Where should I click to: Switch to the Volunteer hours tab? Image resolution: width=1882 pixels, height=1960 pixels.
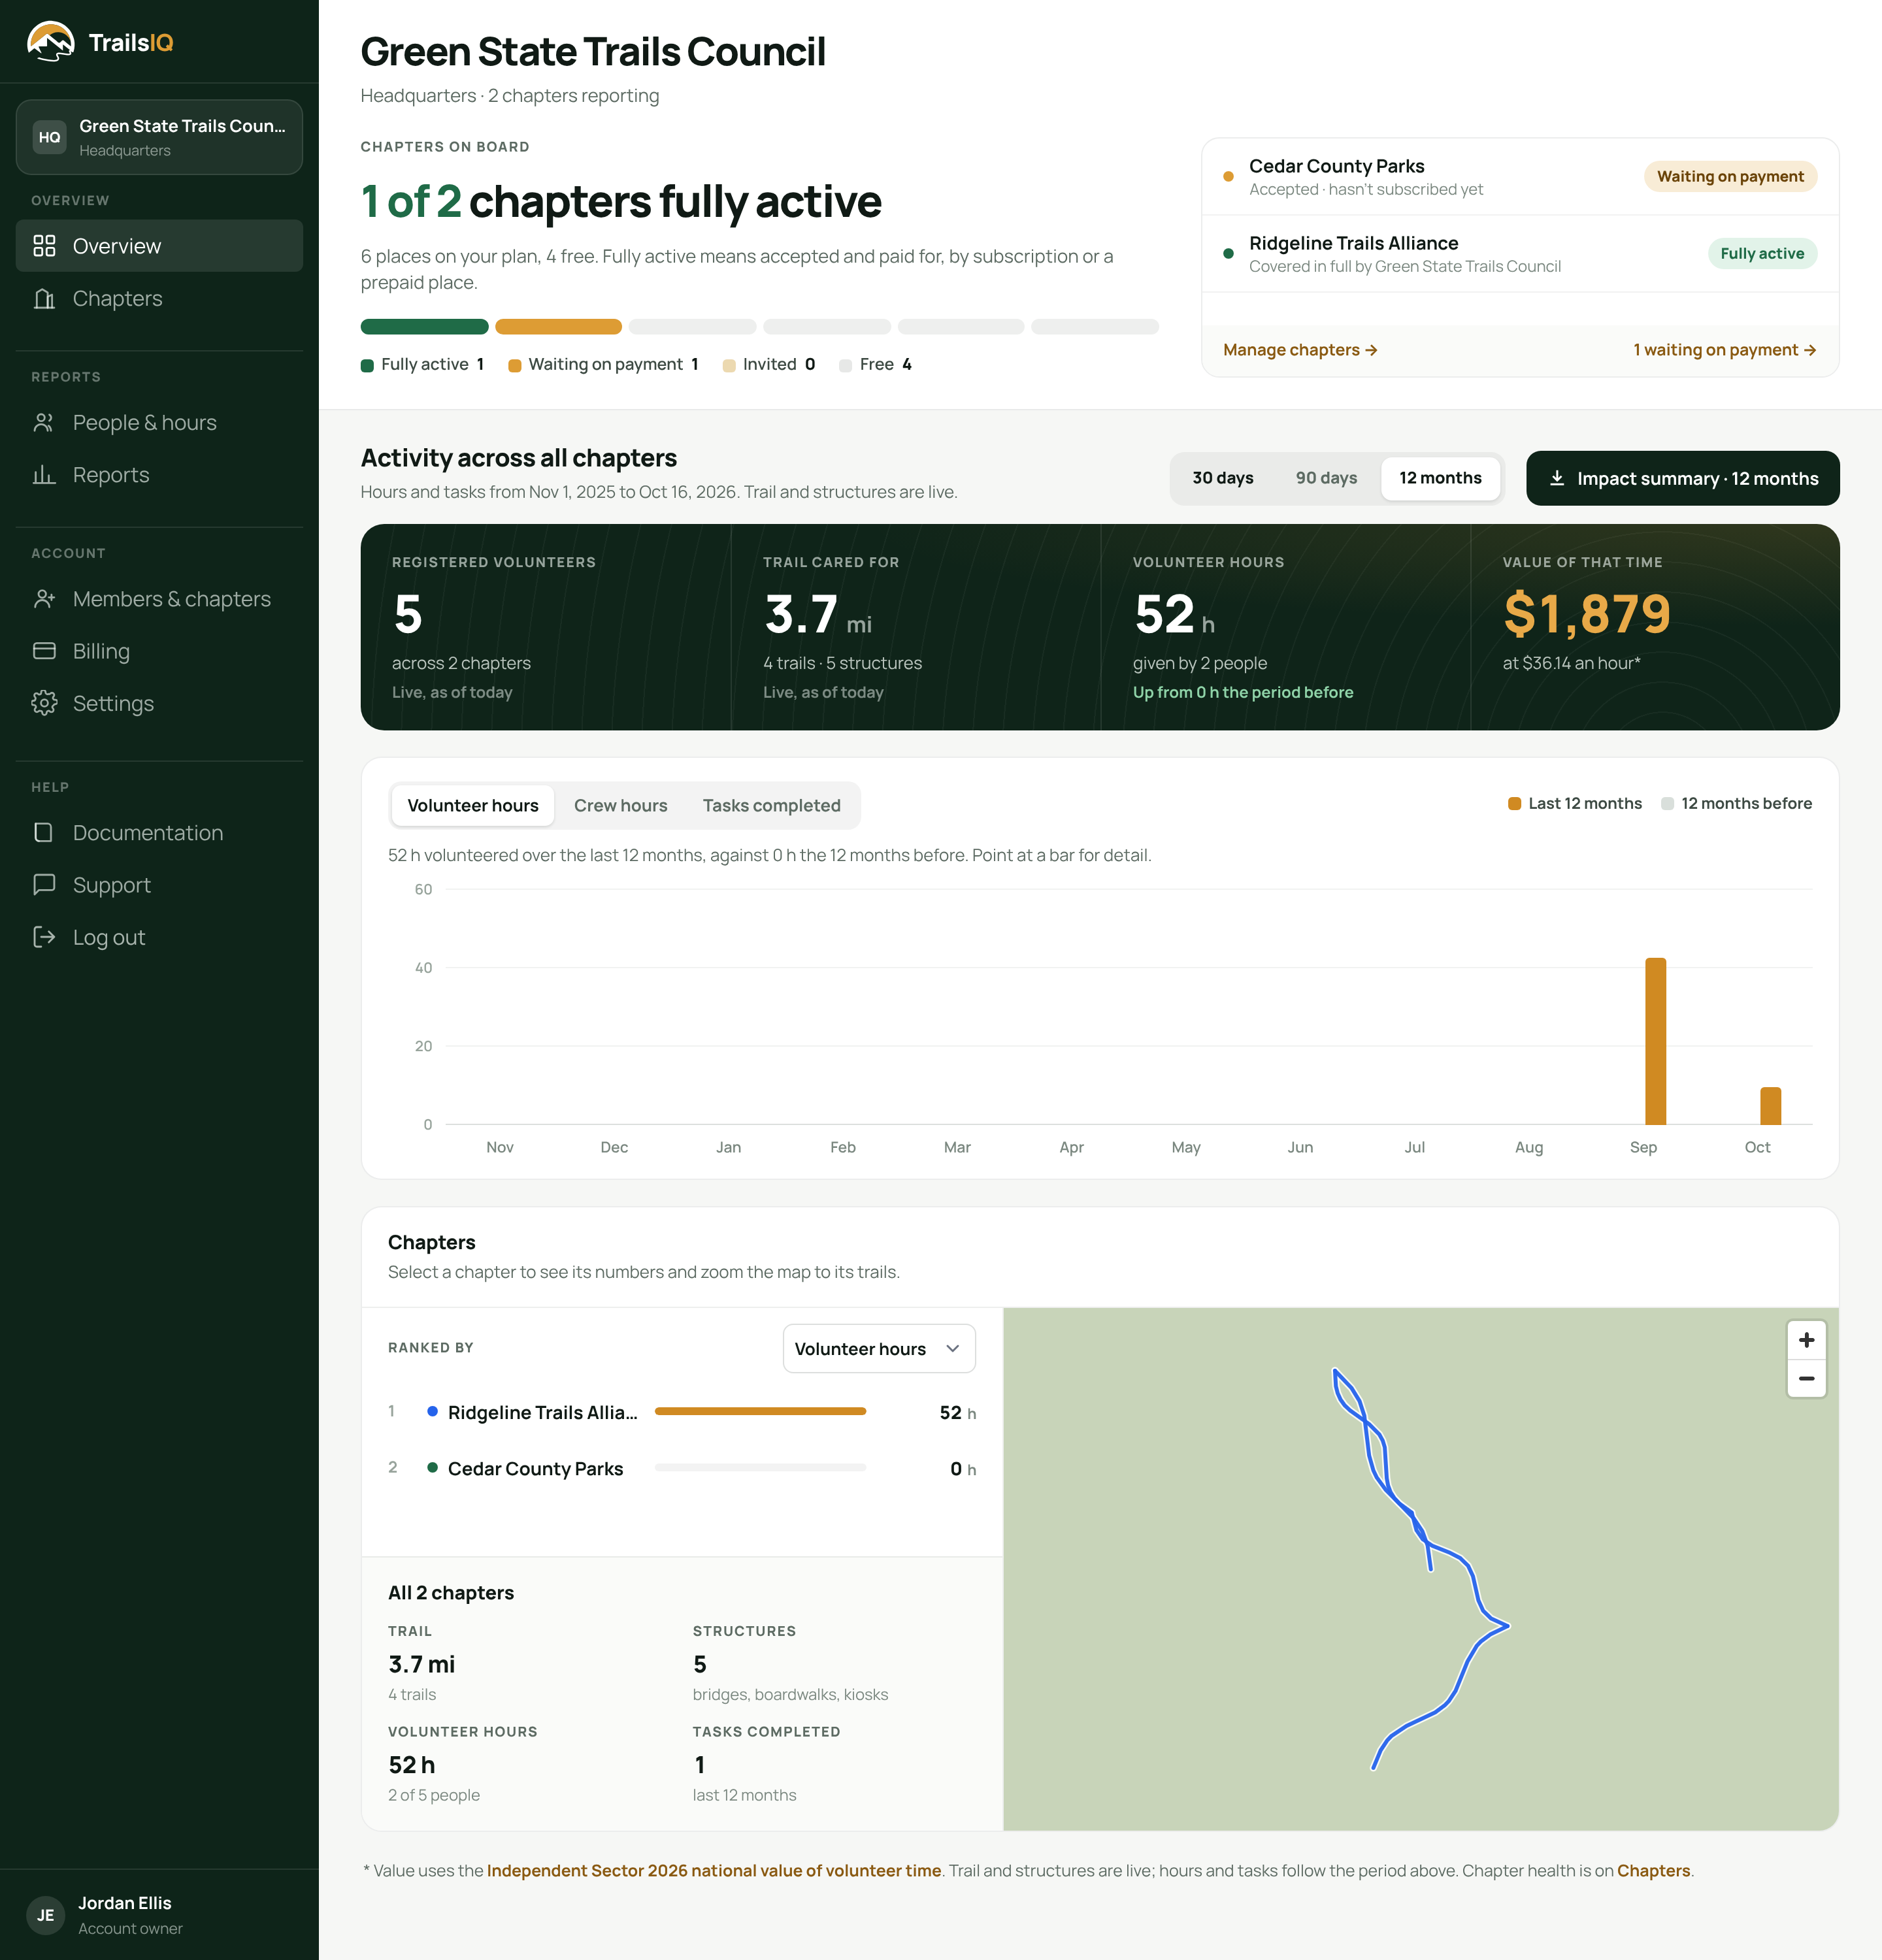coord(472,805)
